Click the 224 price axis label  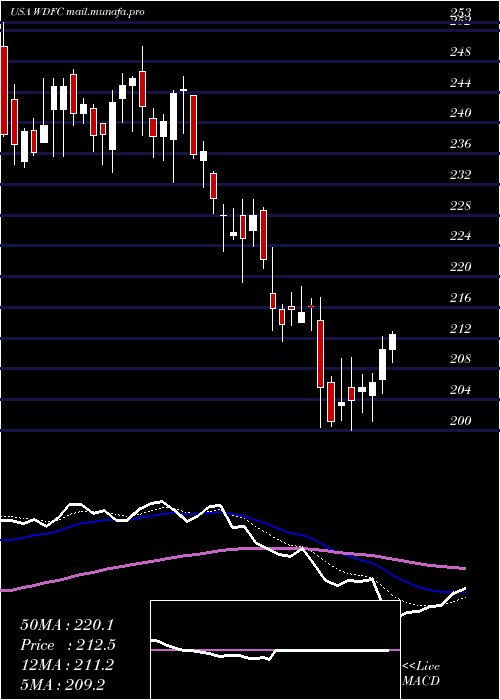click(461, 236)
